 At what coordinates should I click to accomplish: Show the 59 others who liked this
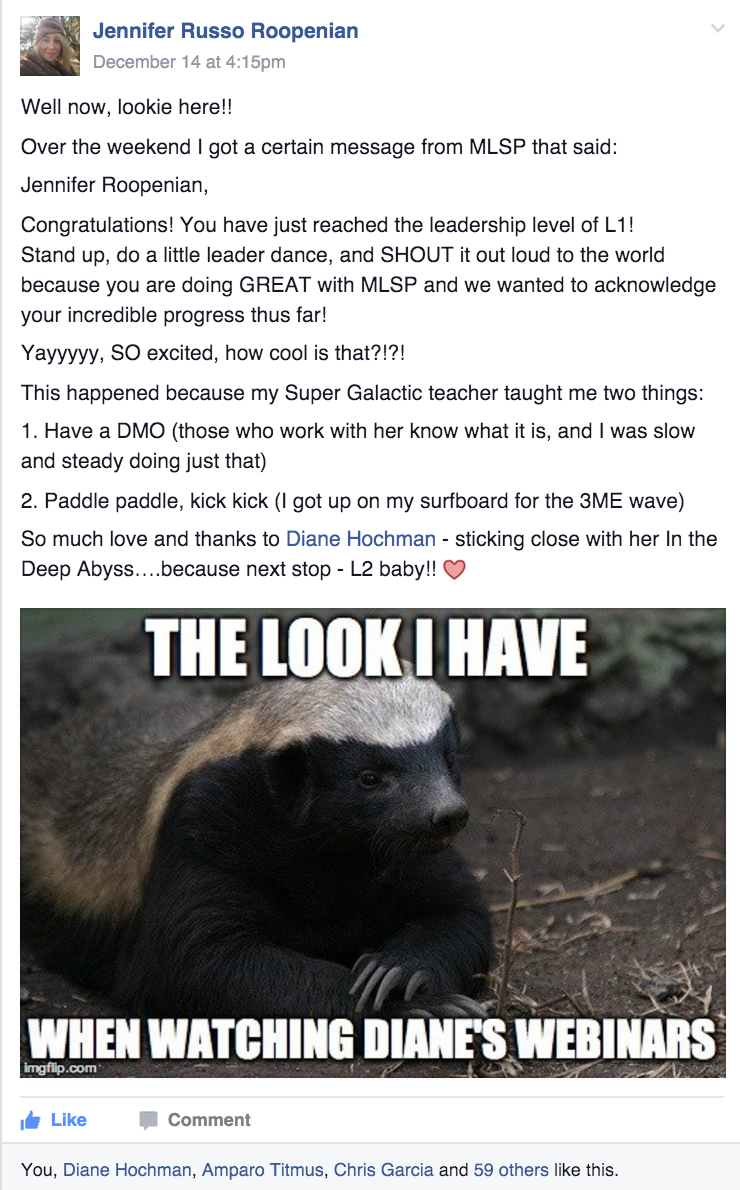point(511,1170)
